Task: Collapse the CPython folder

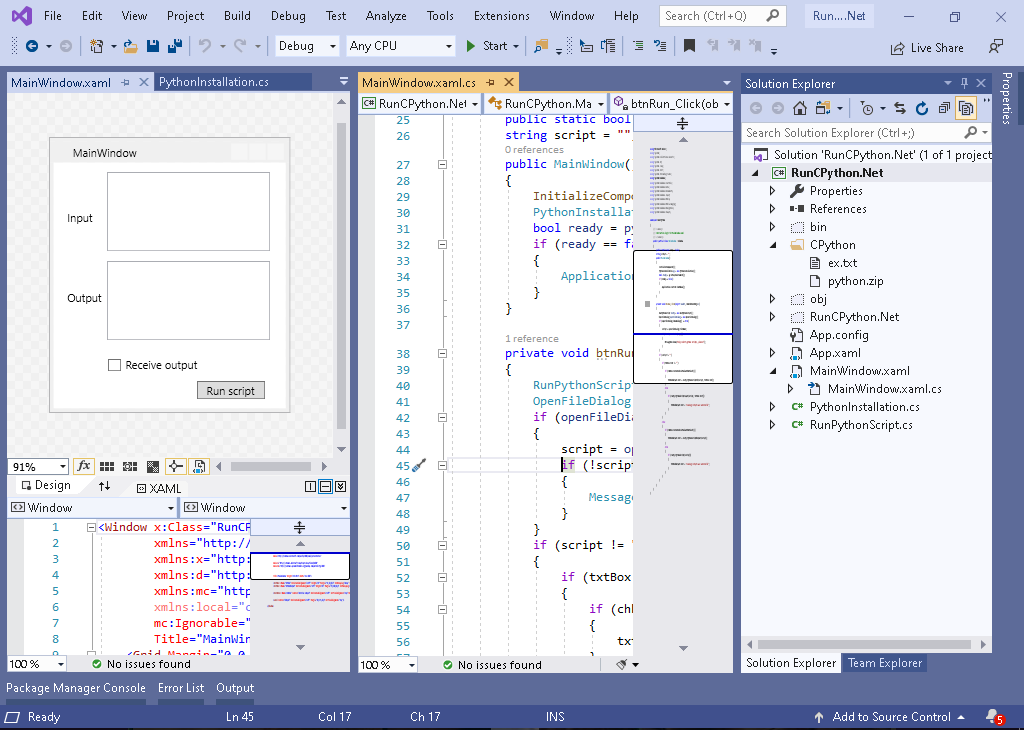Action: (773, 245)
